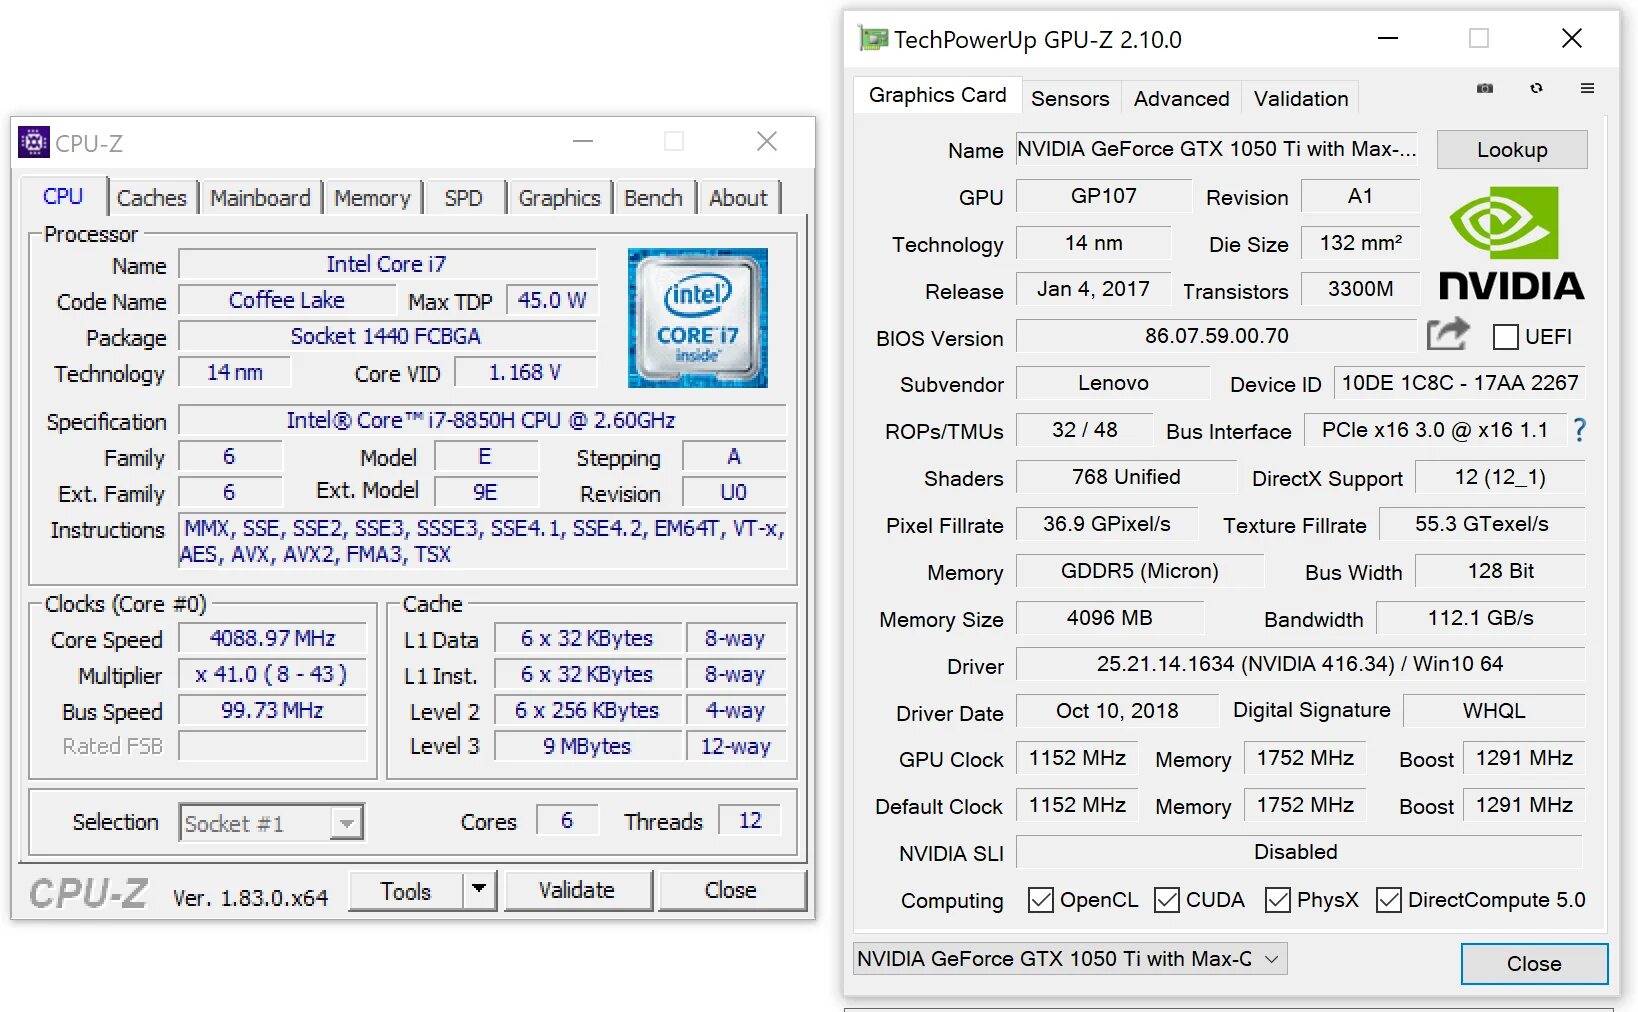Open the GPU-Z hamburger menu
This screenshot has height=1012, width=1638.
[1587, 88]
